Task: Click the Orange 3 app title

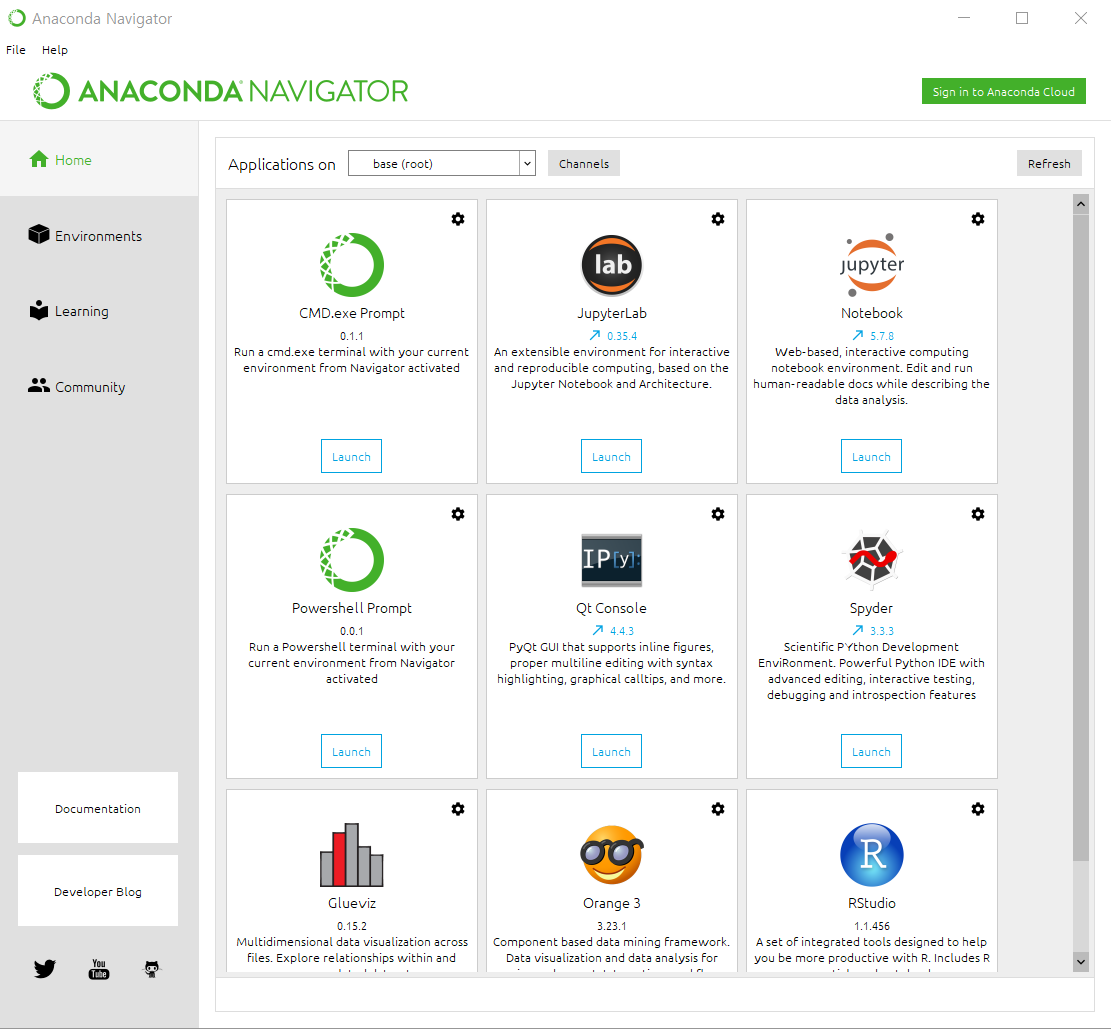Action: click(x=611, y=903)
